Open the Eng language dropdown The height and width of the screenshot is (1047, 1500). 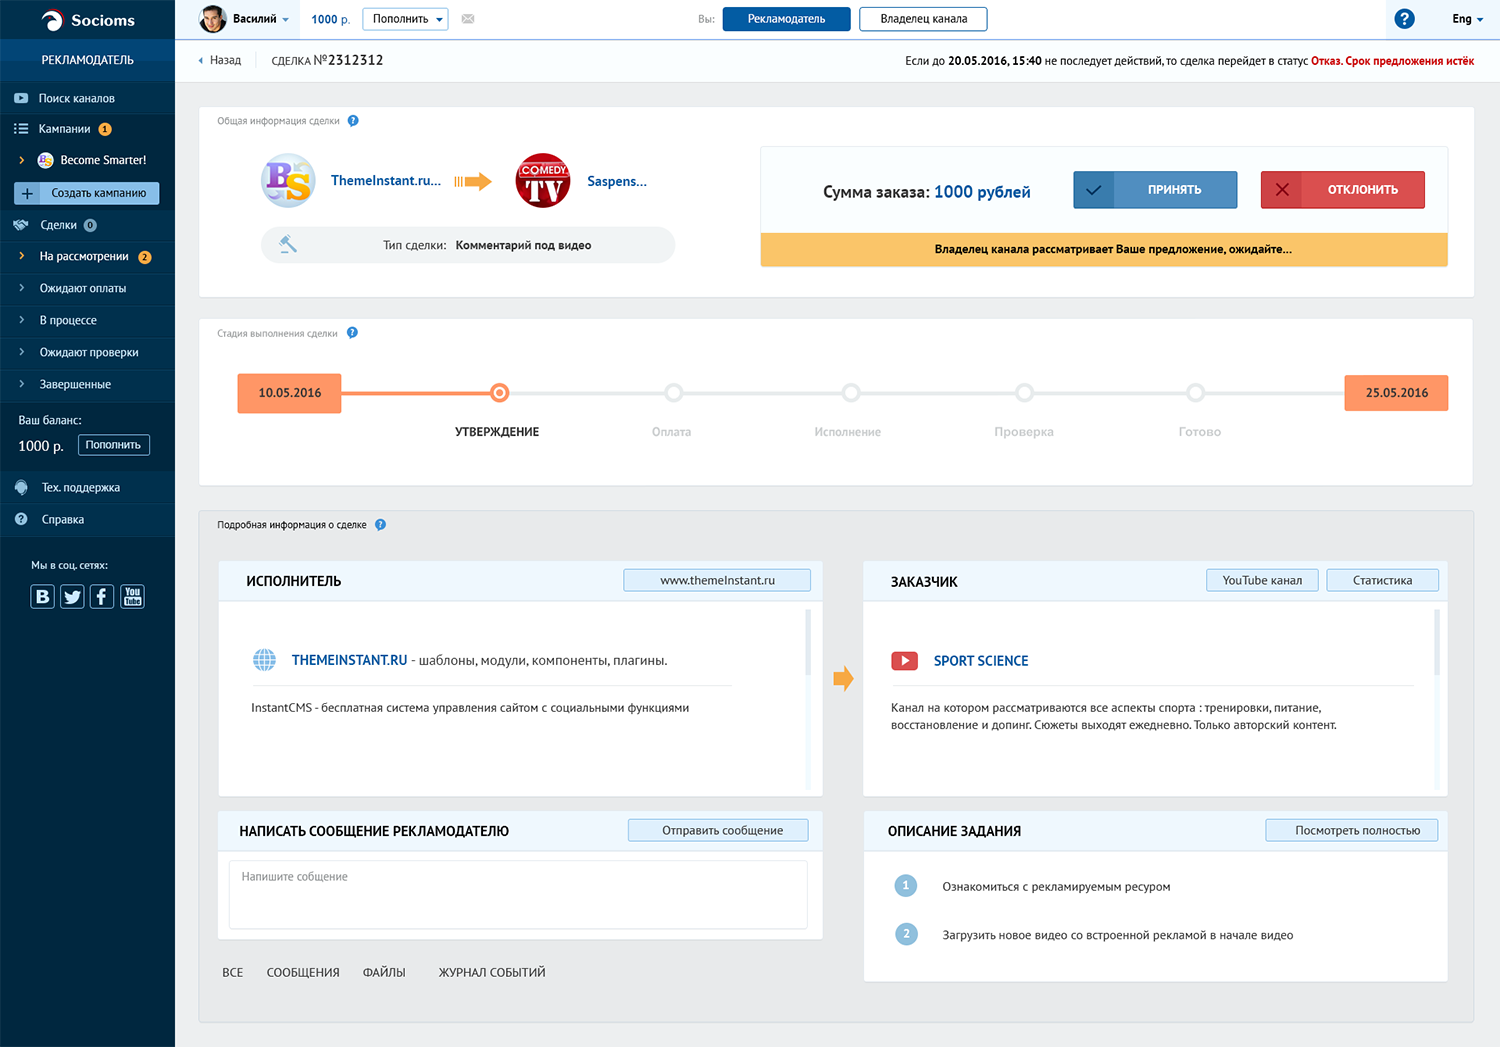click(x=1467, y=19)
